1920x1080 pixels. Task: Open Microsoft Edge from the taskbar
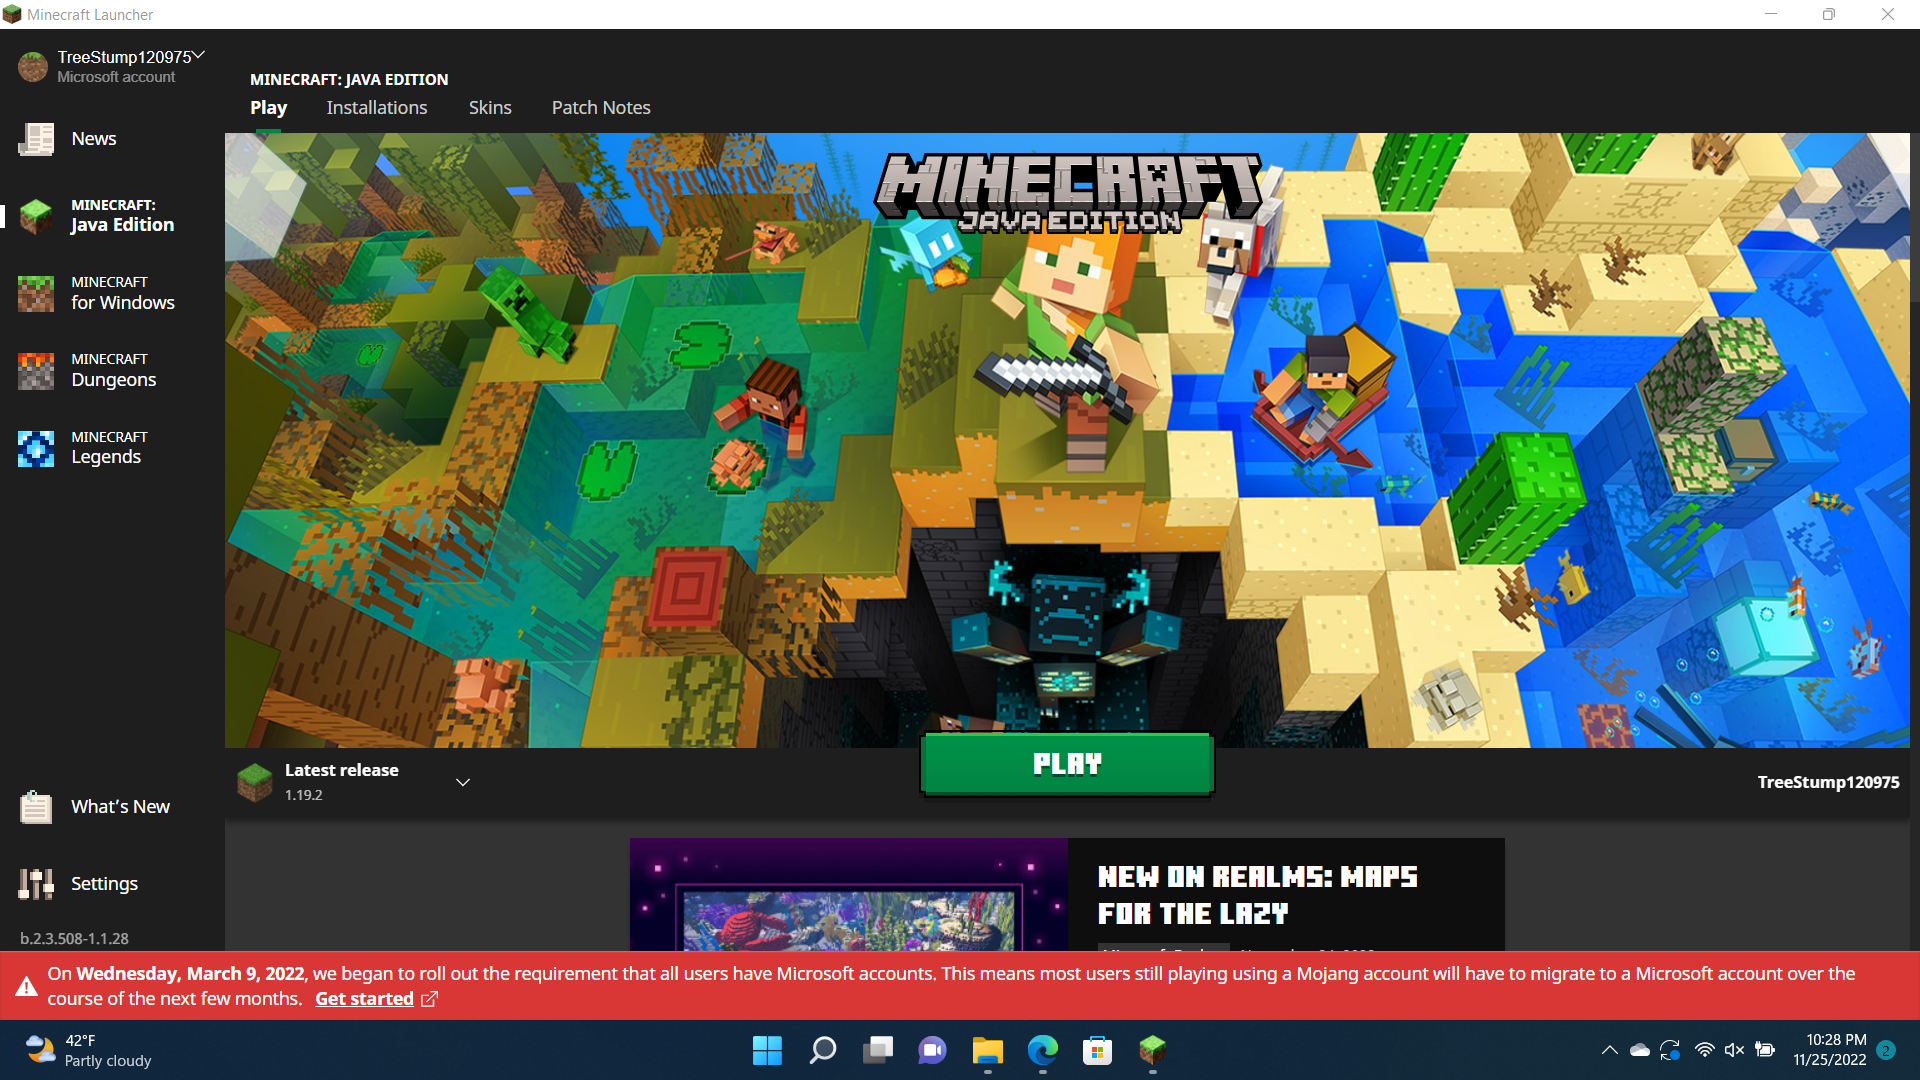1042,1050
